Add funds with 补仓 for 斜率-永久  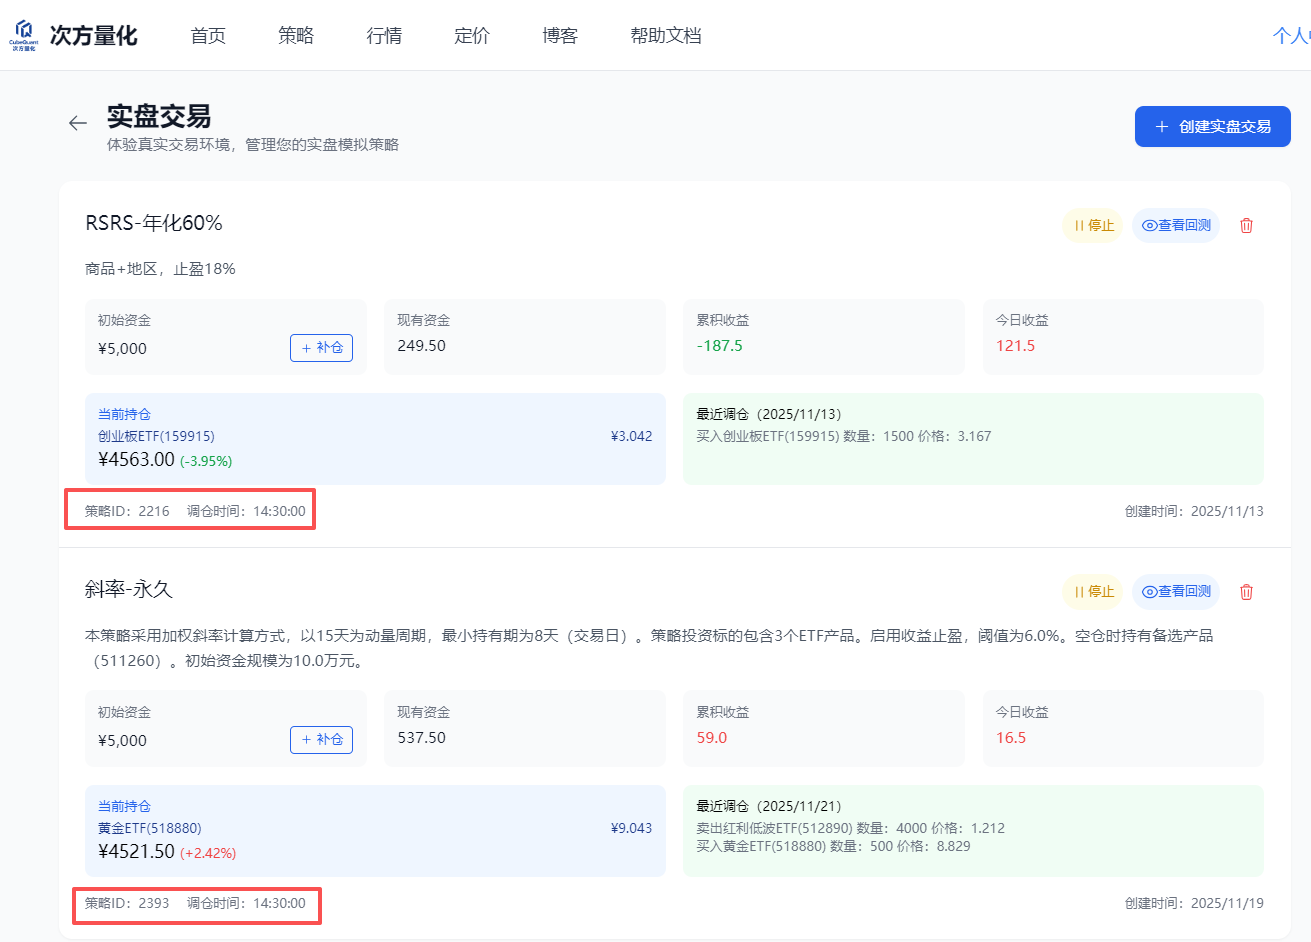coord(321,740)
